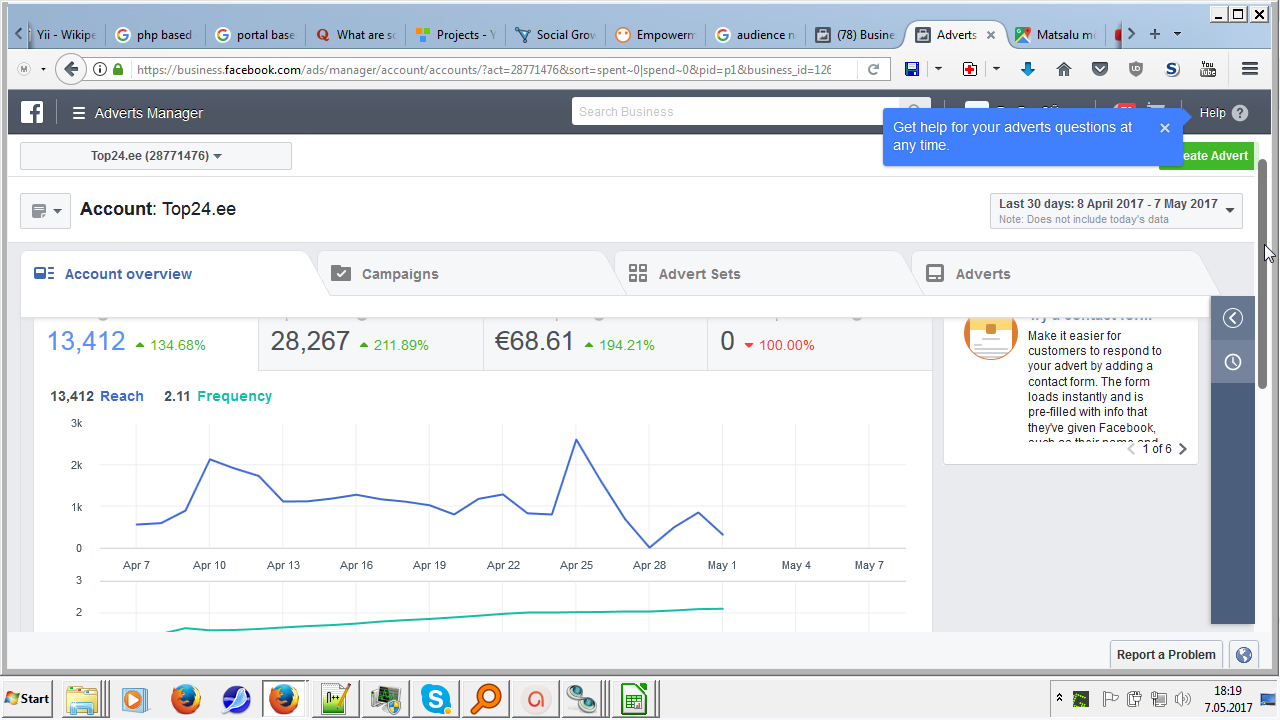Click the blue S extension icon
This screenshot has height=720, width=1280.
pyautogui.click(x=1172, y=69)
